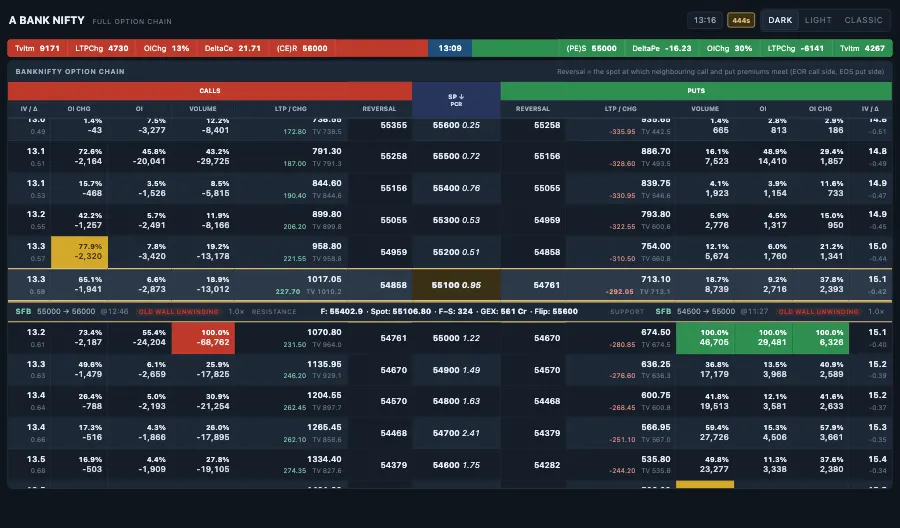Sort by puts-side OI CHG column header
The image size is (900, 528).
[821, 109]
